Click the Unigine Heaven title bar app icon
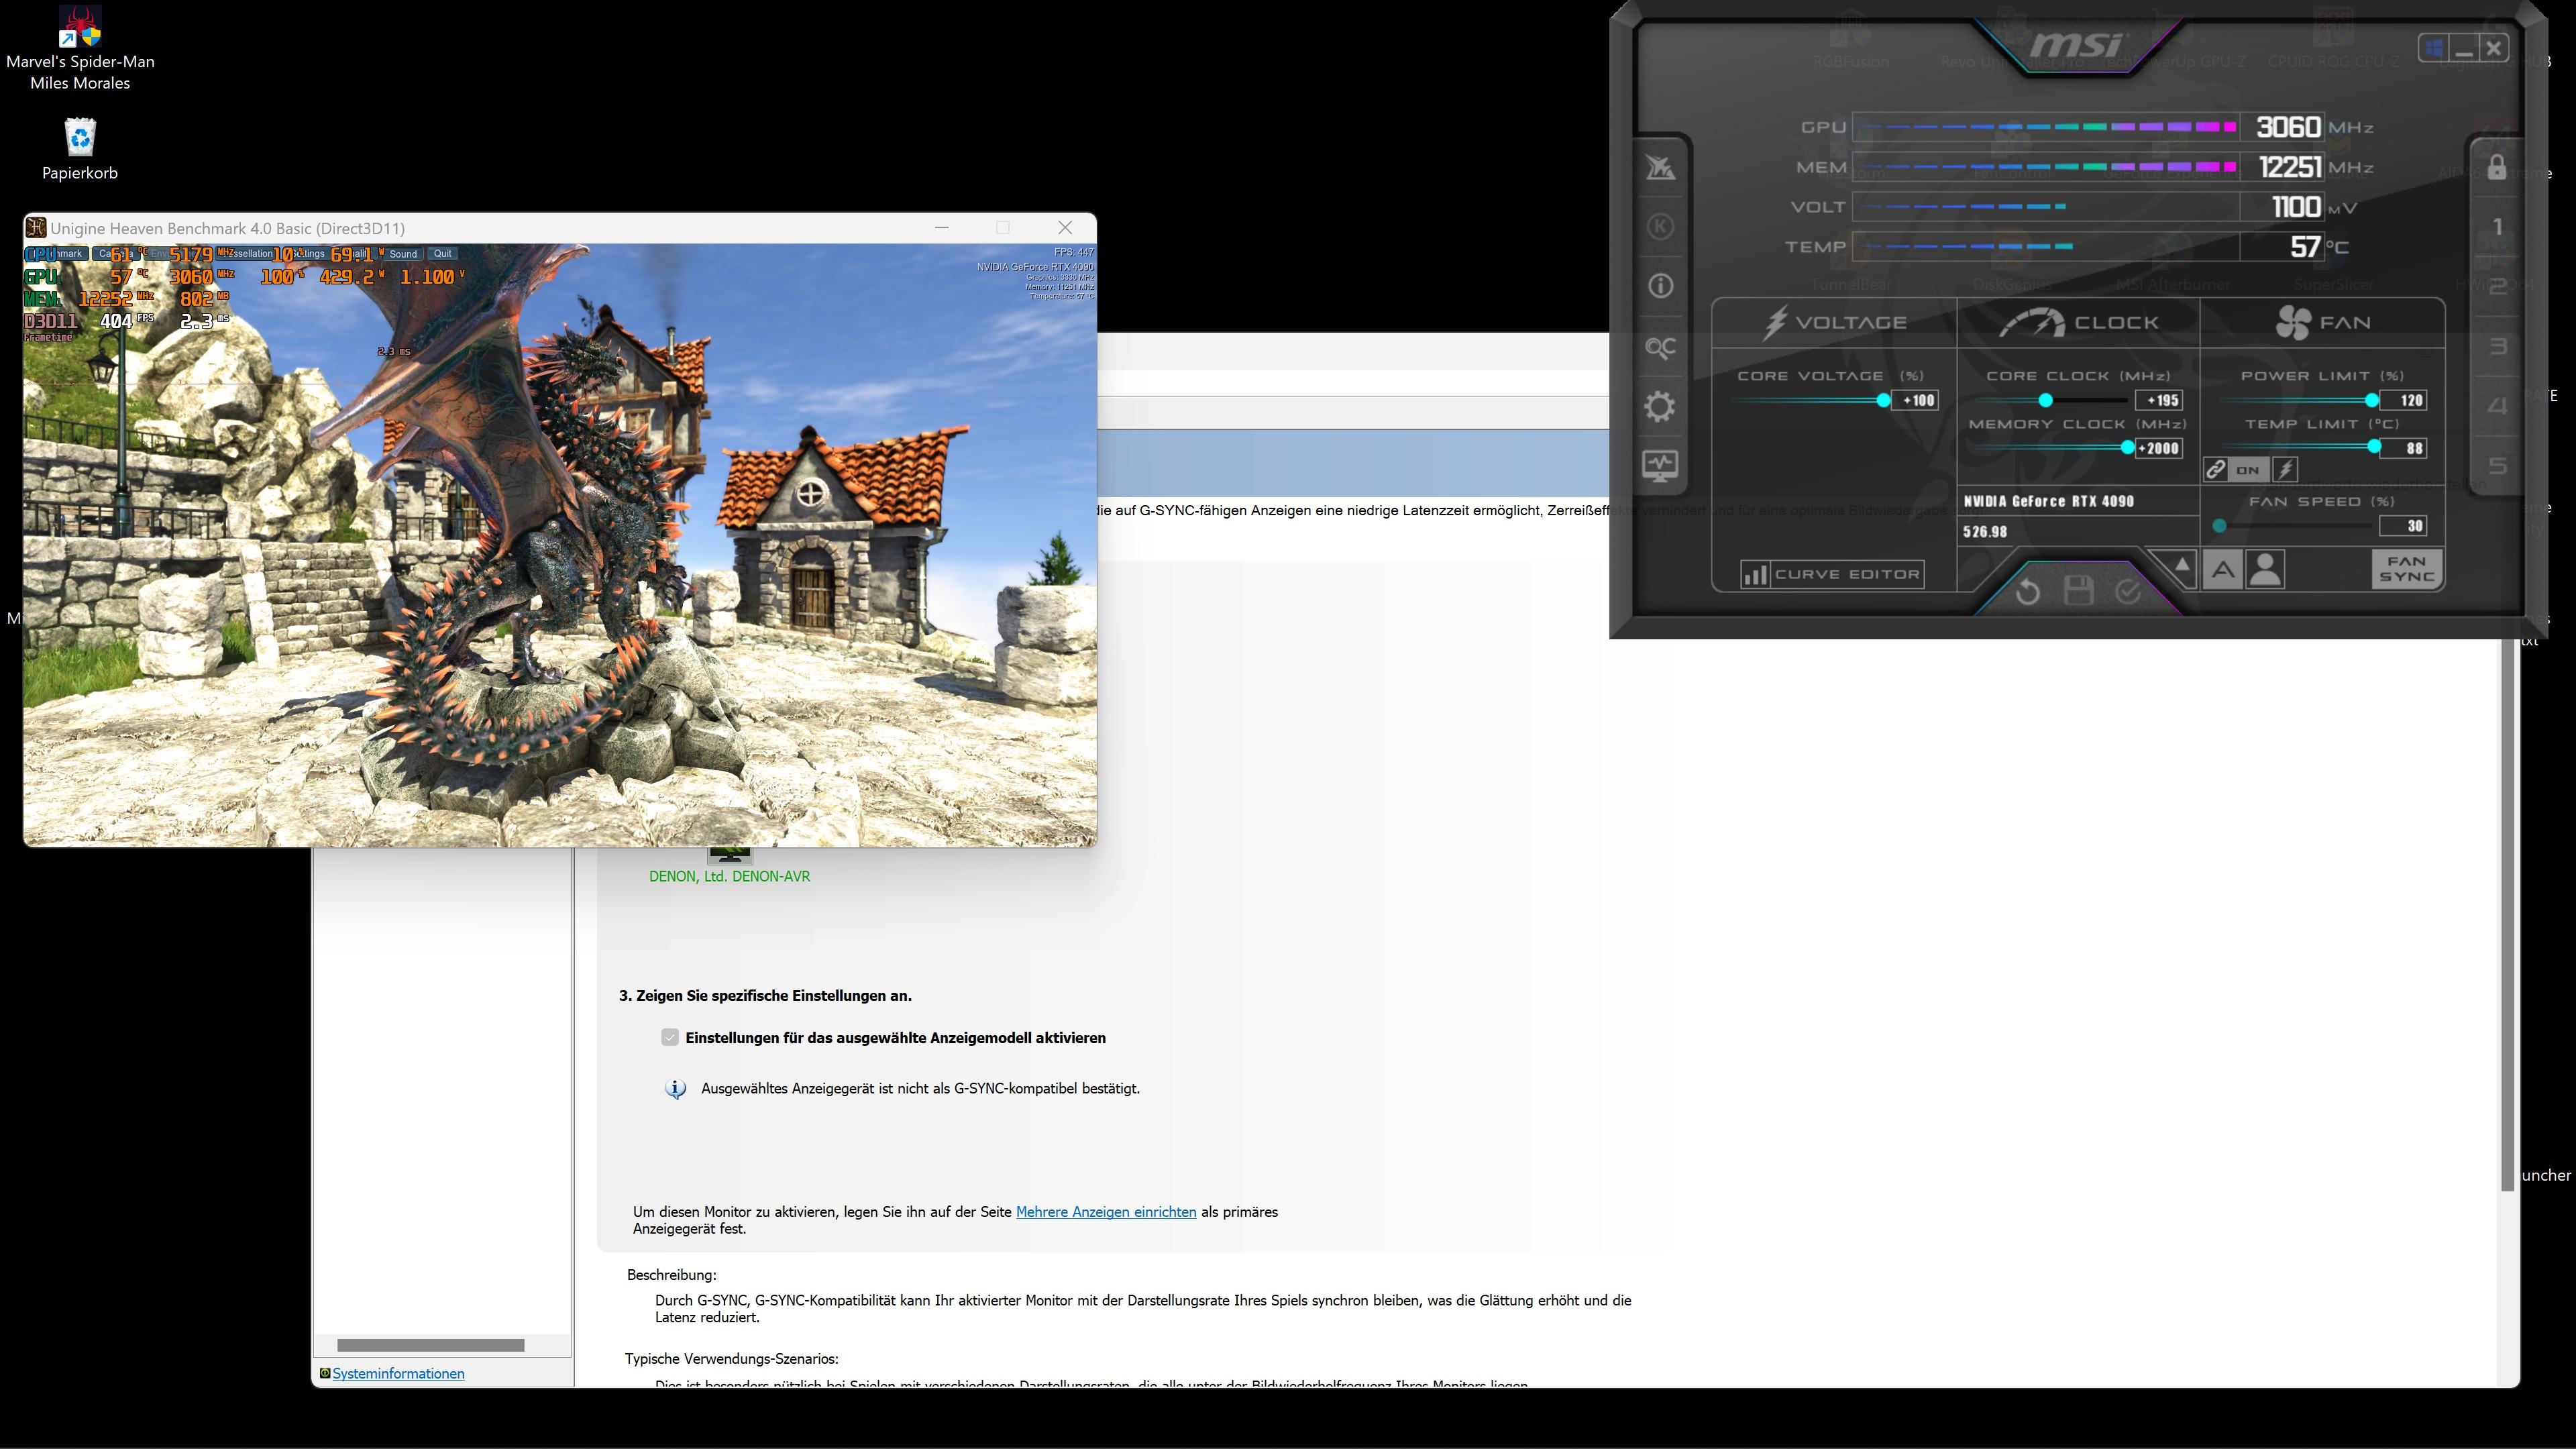Screen dimensions: 2576x1449 (36, 228)
